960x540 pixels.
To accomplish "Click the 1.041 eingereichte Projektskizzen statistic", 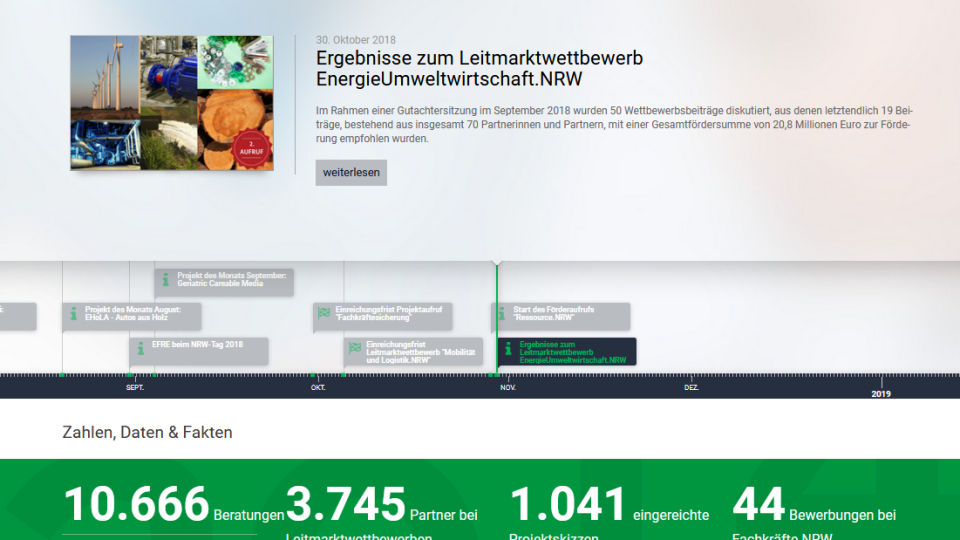I will (x=609, y=512).
